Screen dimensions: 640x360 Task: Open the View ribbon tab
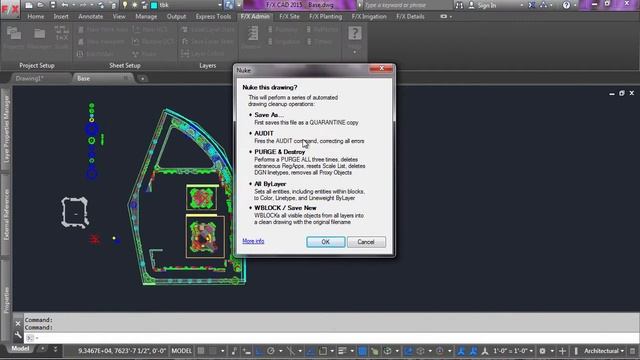[119, 17]
